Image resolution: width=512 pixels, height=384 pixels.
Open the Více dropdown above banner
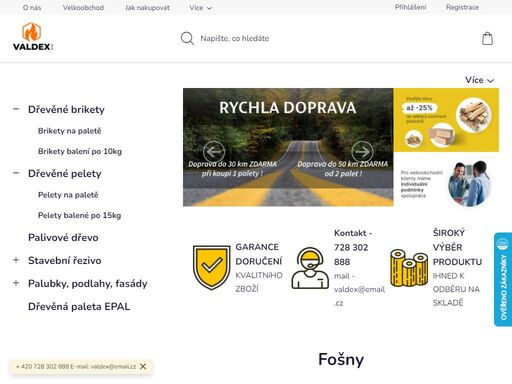[x=479, y=80]
